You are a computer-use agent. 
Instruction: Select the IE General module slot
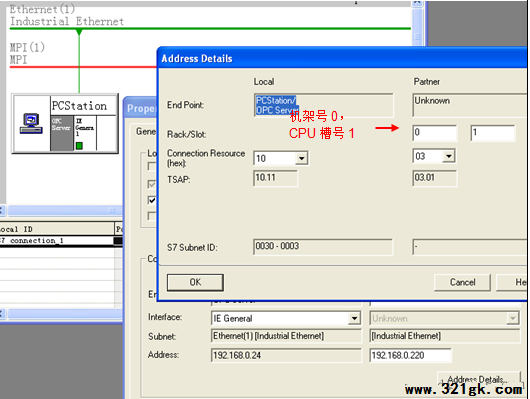pyautogui.click(x=85, y=133)
